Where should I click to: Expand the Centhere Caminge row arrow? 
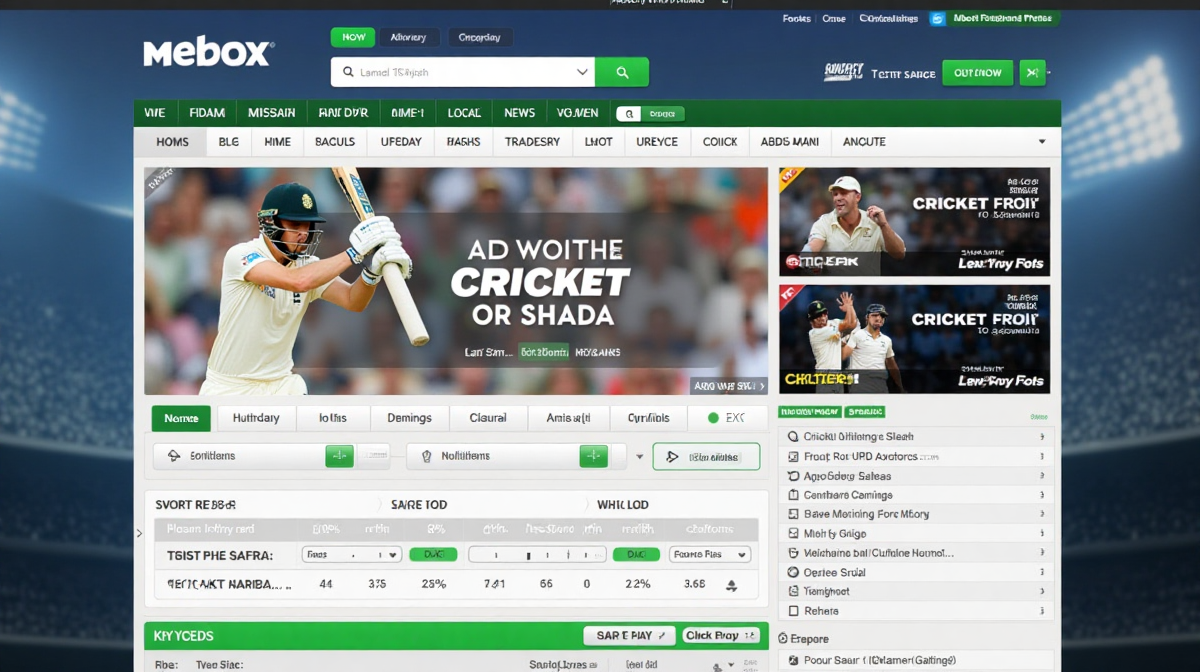tap(1042, 495)
